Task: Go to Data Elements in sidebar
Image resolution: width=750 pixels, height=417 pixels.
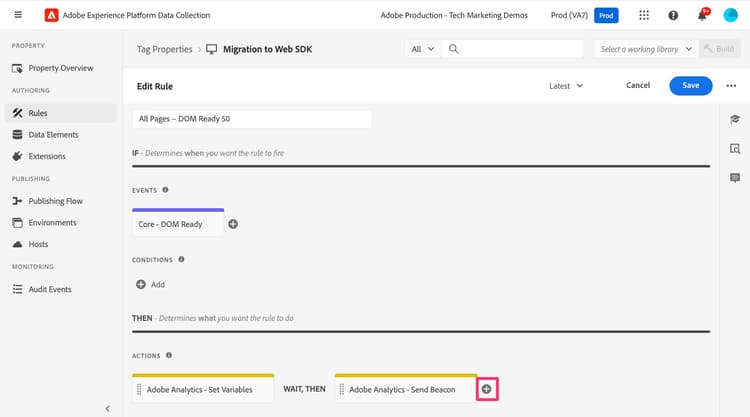Action: pyautogui.click(x=53, y=135)
